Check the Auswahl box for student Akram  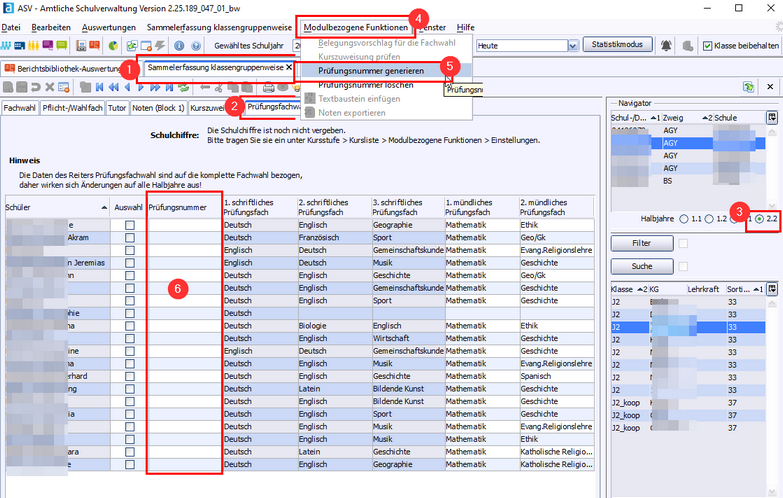point(129,240)
